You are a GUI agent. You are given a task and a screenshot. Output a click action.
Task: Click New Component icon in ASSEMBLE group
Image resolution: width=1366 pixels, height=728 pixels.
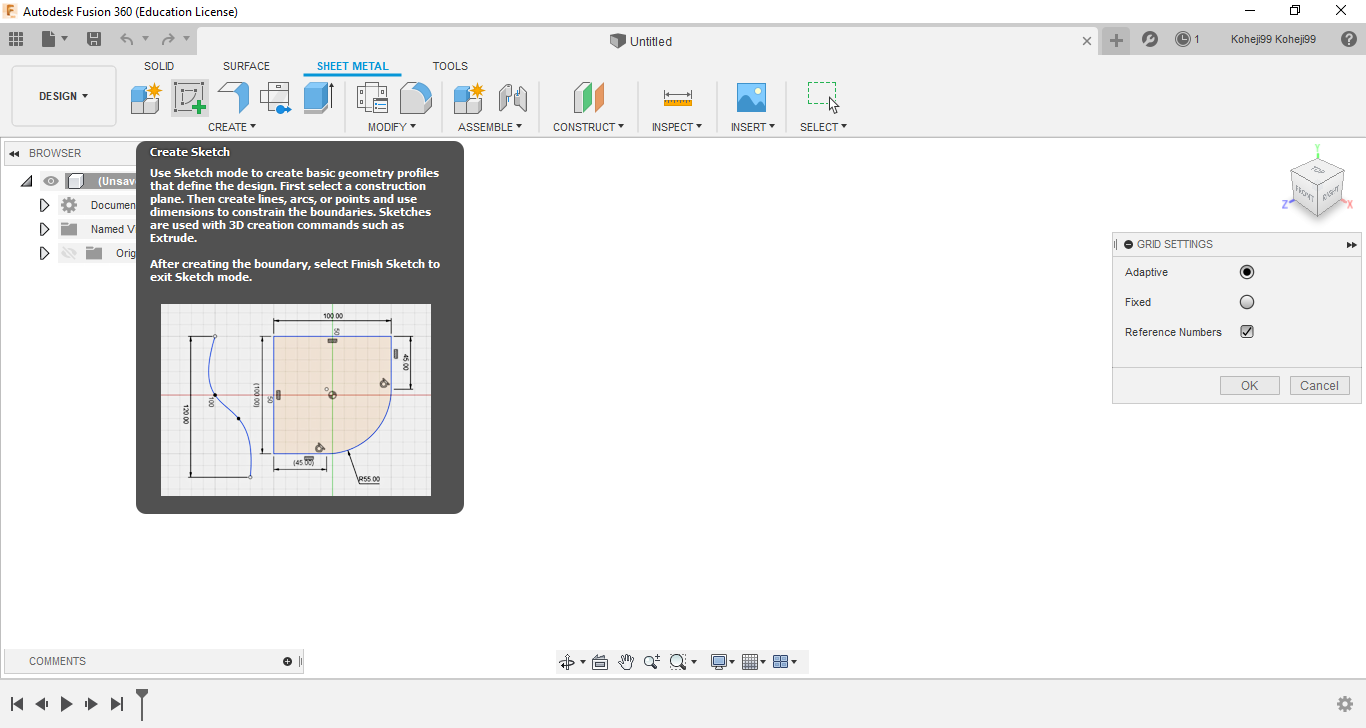point(469,98)
